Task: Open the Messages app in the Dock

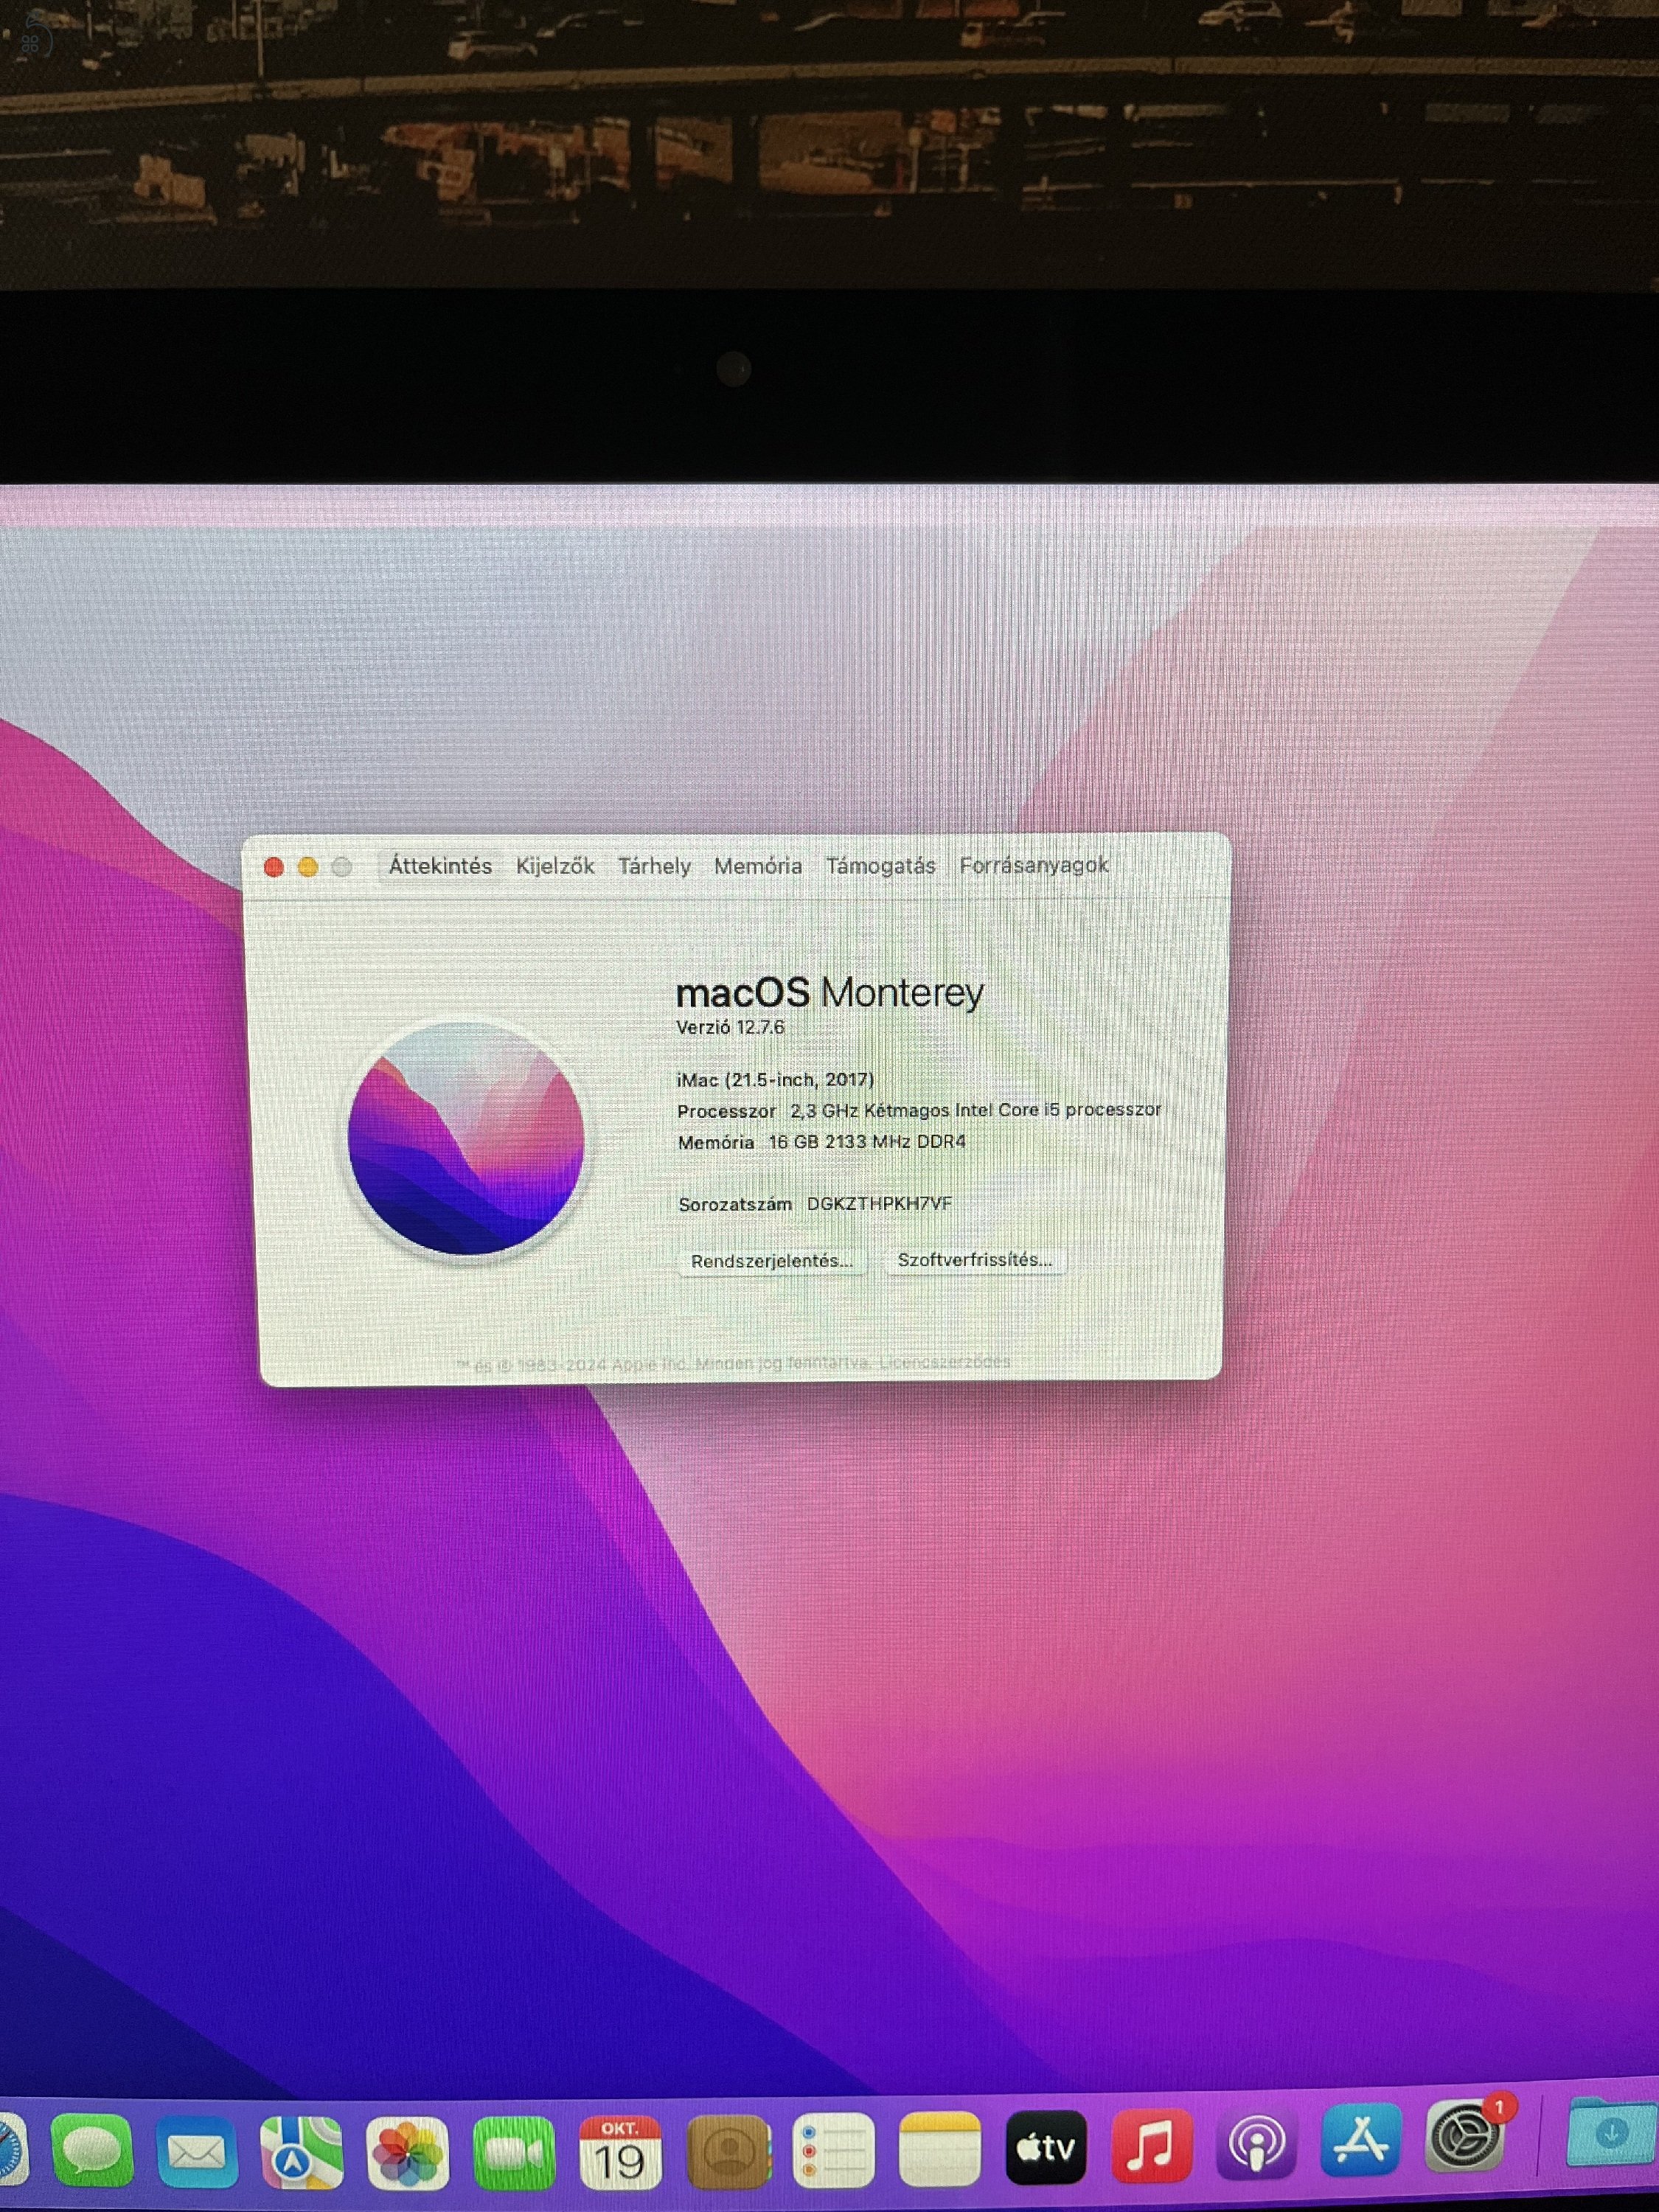Action: 91,2150
